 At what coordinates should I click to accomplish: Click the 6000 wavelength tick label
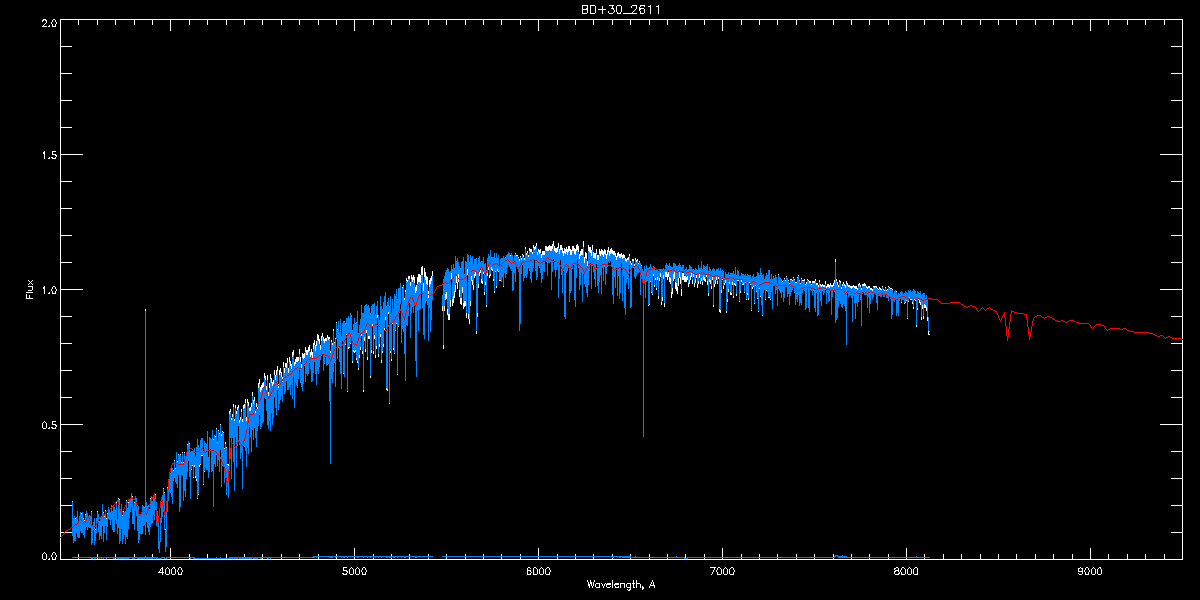(x=538, y=572)
